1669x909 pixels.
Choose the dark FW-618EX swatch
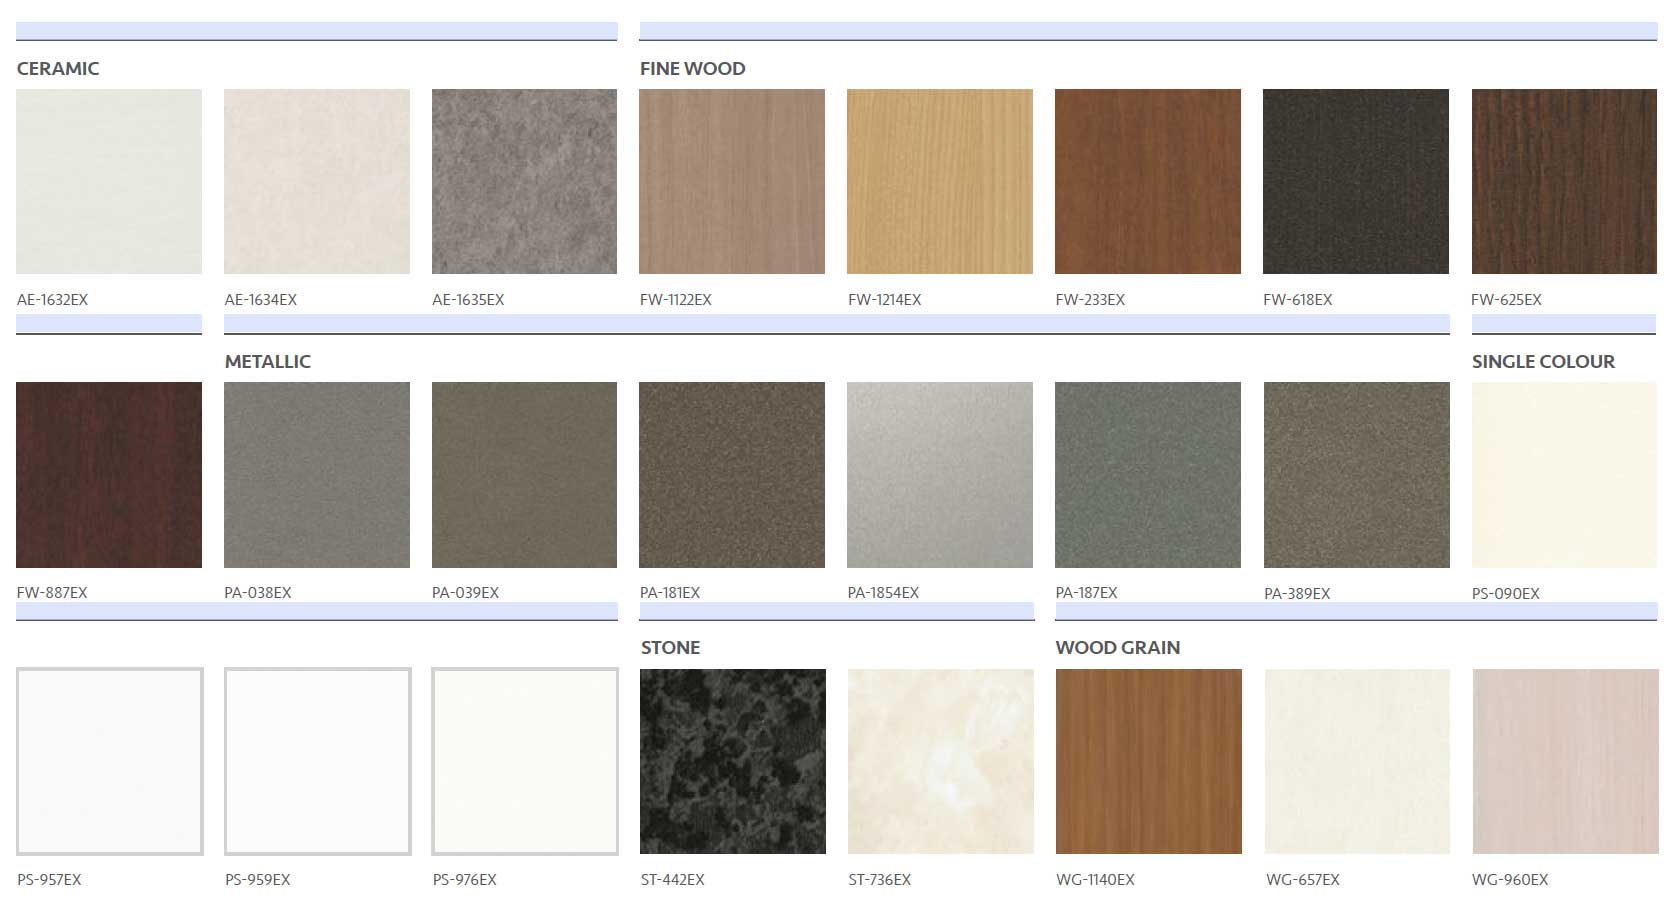point(1356,181)
